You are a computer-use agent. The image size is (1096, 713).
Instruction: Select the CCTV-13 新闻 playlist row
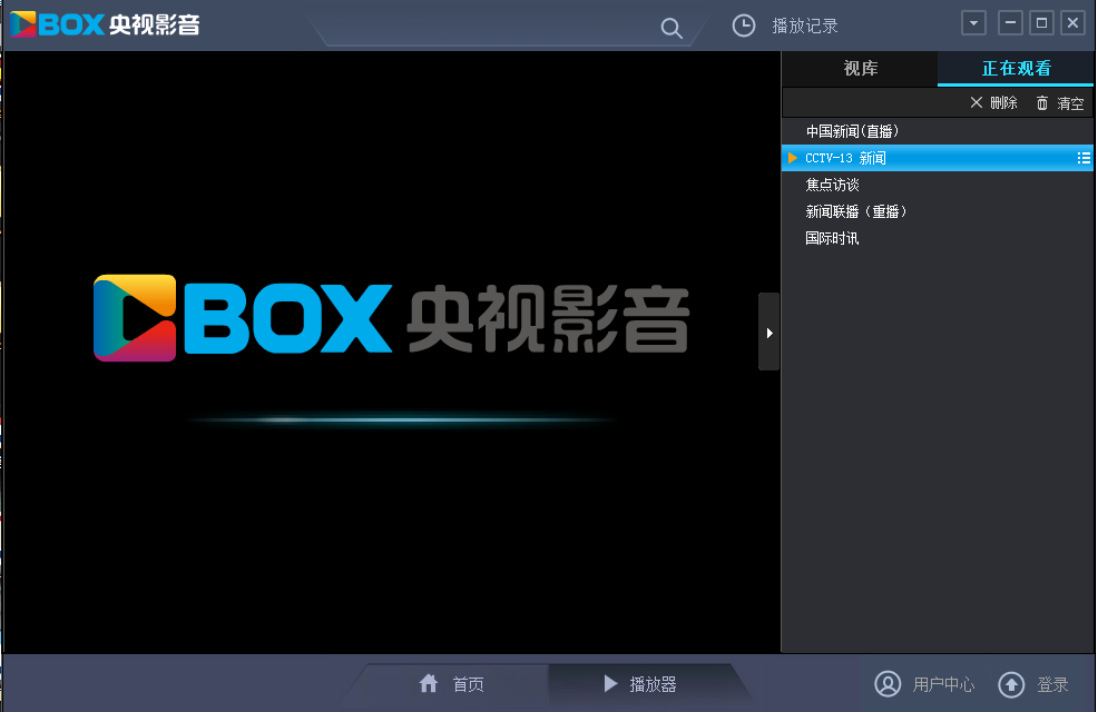pyautogui.click(x=937, y=158)
